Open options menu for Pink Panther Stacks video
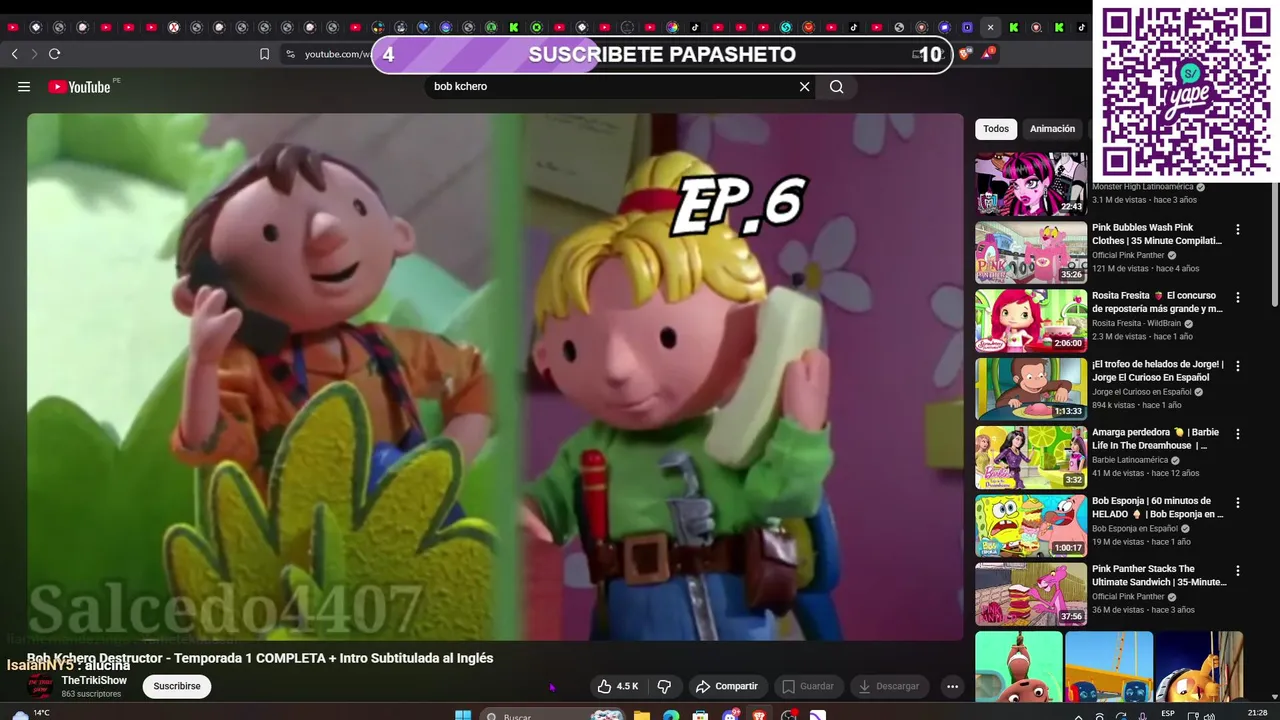Viewport: 1280px width, 720px height. (x=1237, y=570)
